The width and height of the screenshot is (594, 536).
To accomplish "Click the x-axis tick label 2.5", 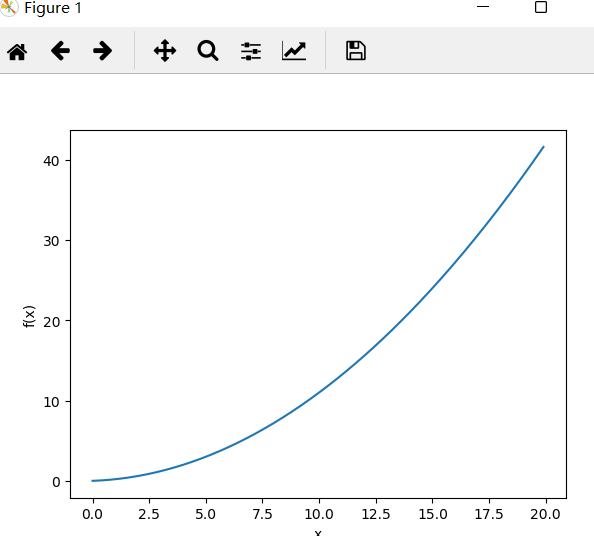I will [149, 514].
